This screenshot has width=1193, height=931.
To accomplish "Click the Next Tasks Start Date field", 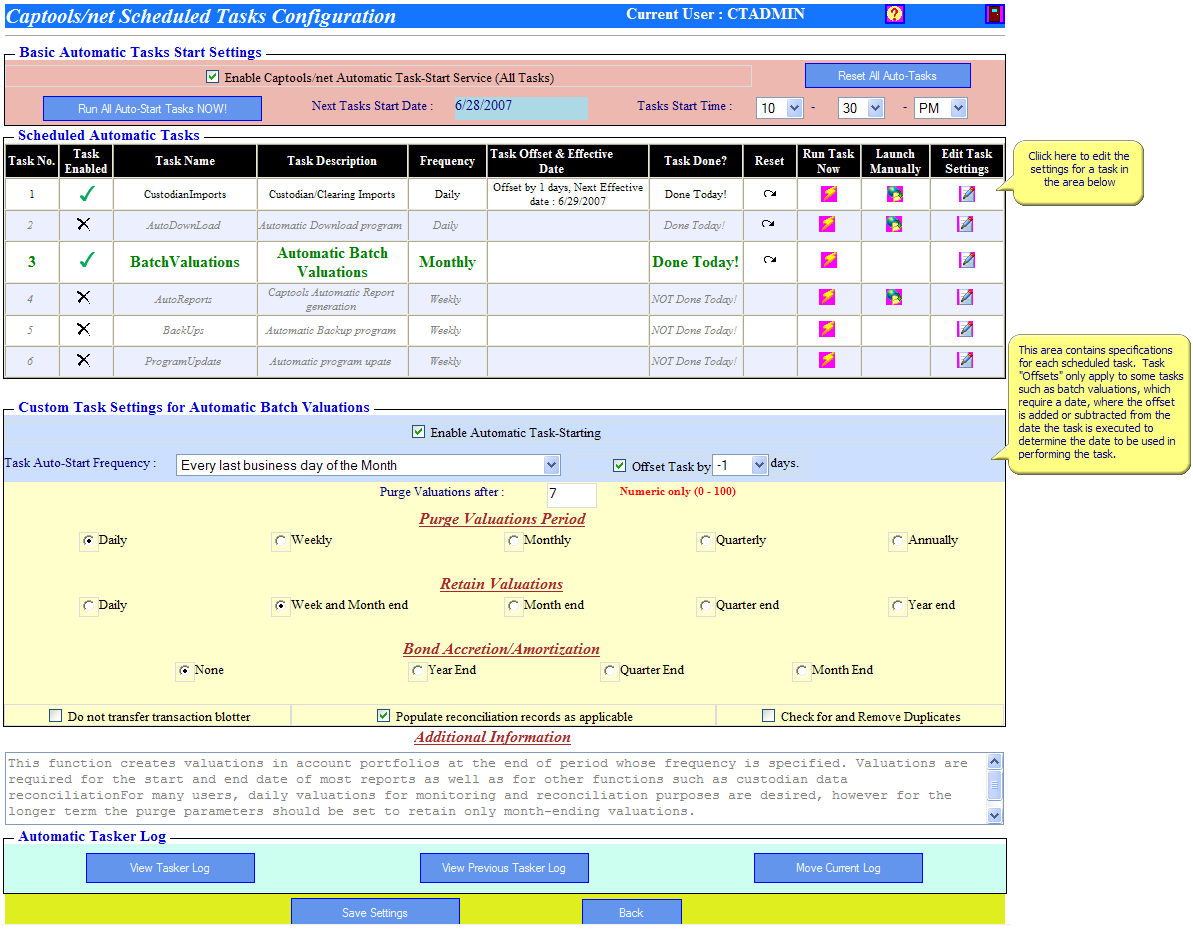I will (520, 108).
